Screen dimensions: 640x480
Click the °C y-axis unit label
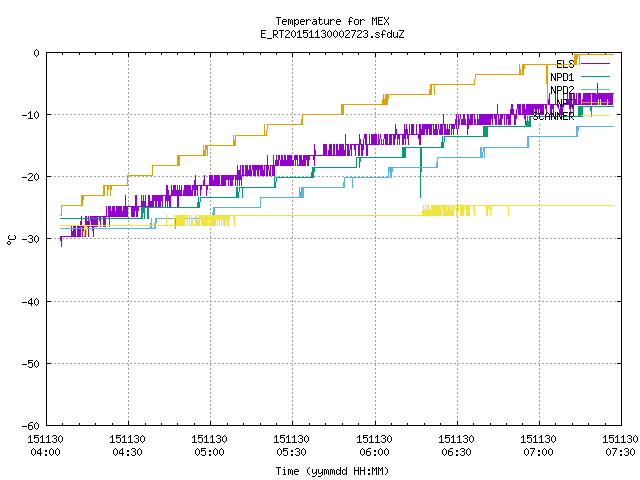click(11, 240)
